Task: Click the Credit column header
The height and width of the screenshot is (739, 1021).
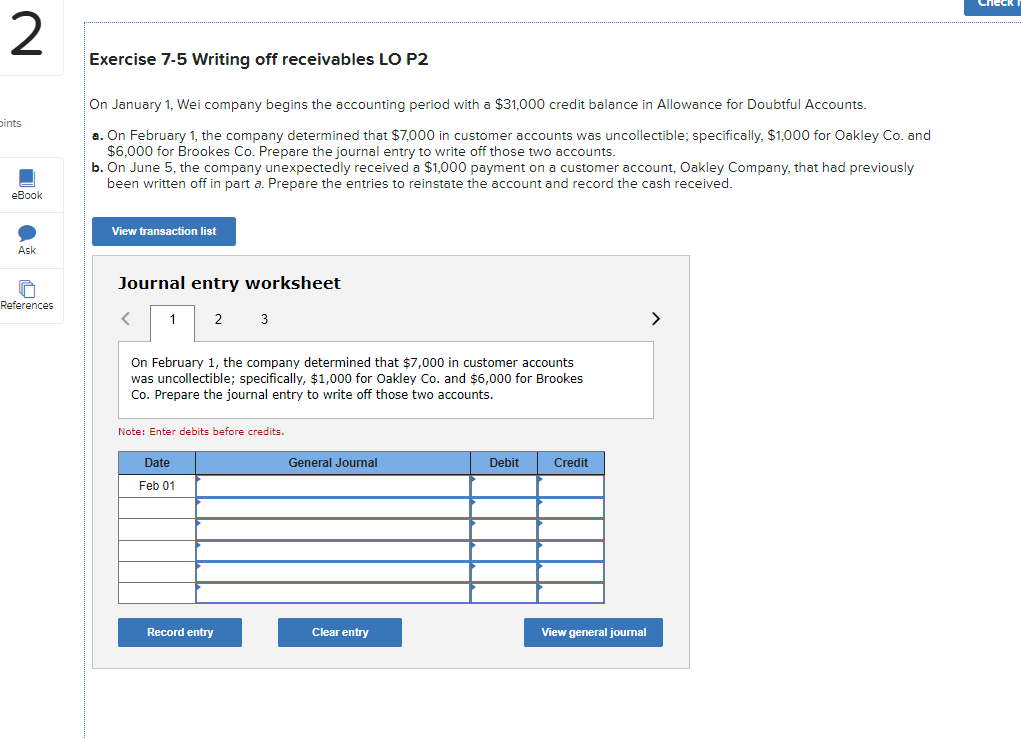Action: coord(571,463)
